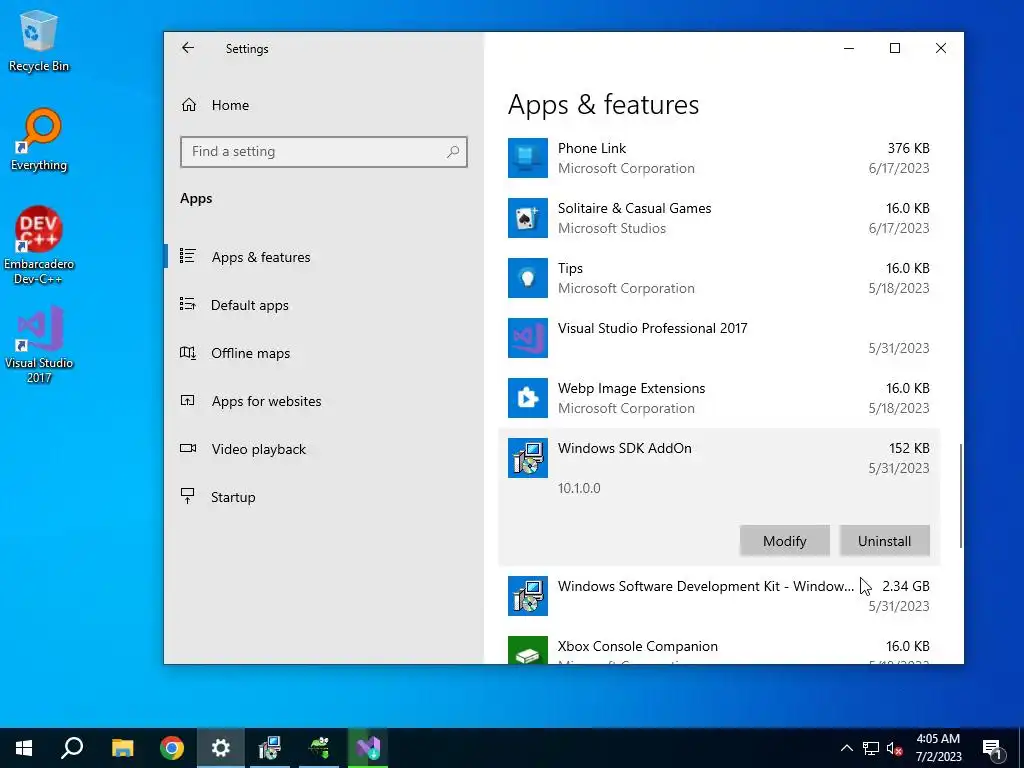Click the Offline maps map icon

click(x=187, y=353)
